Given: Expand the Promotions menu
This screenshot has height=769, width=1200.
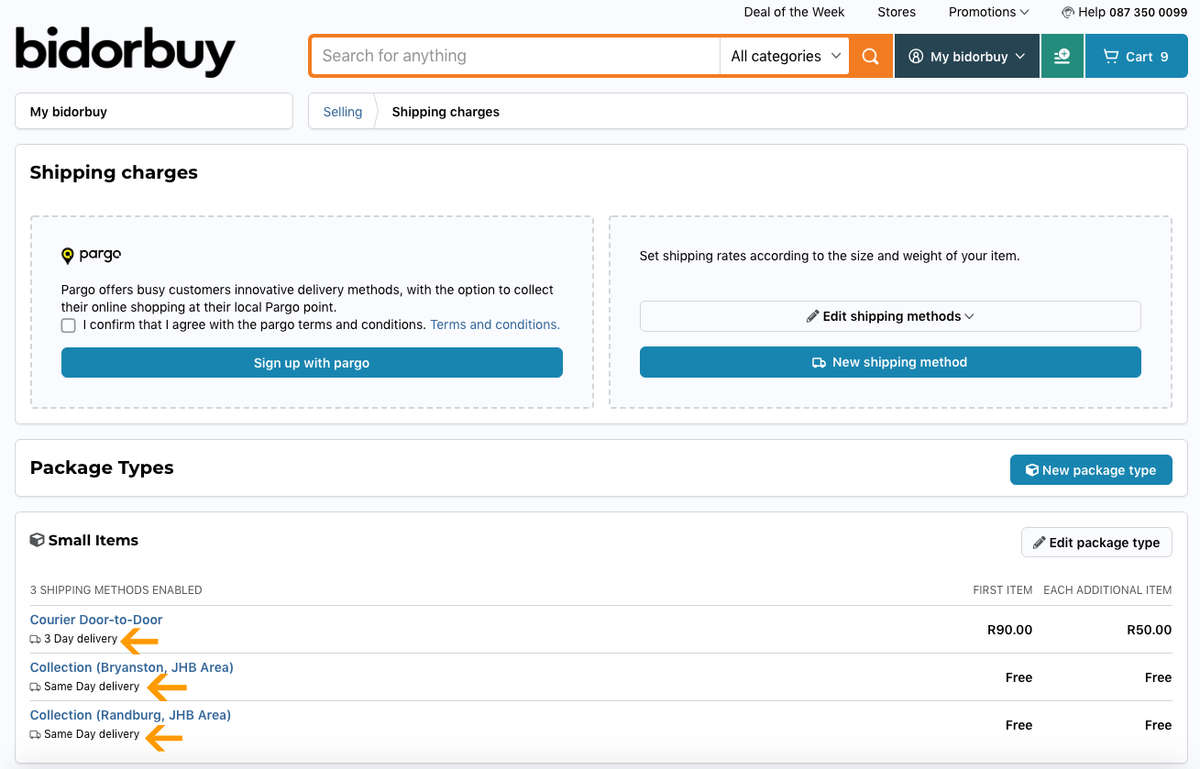Looking at the screenshot, I should click(989, 12).
